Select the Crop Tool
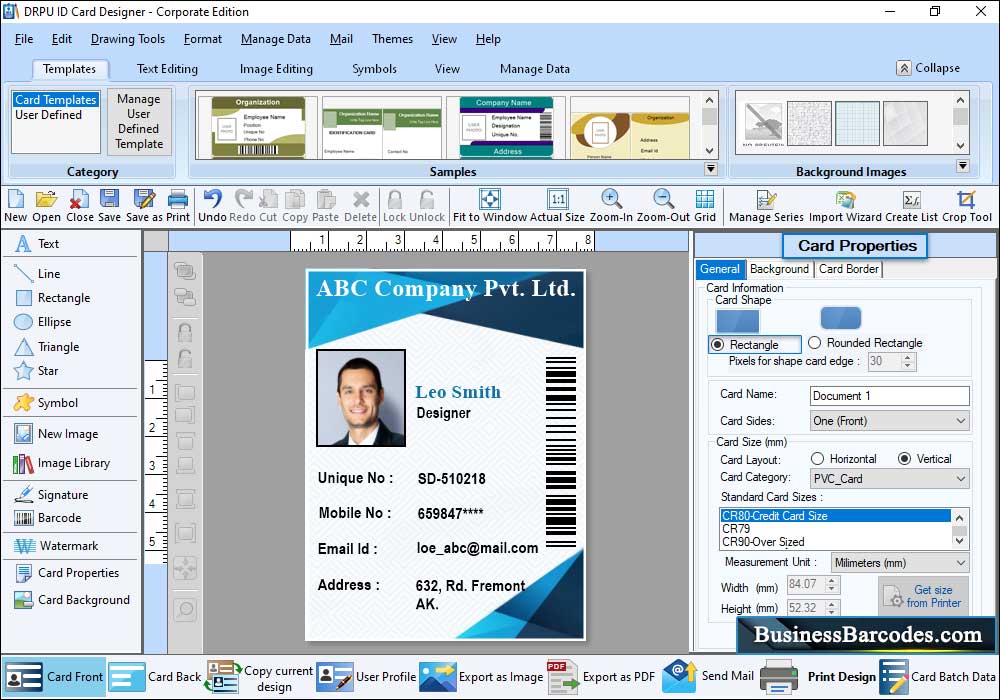 pos(966,200)
